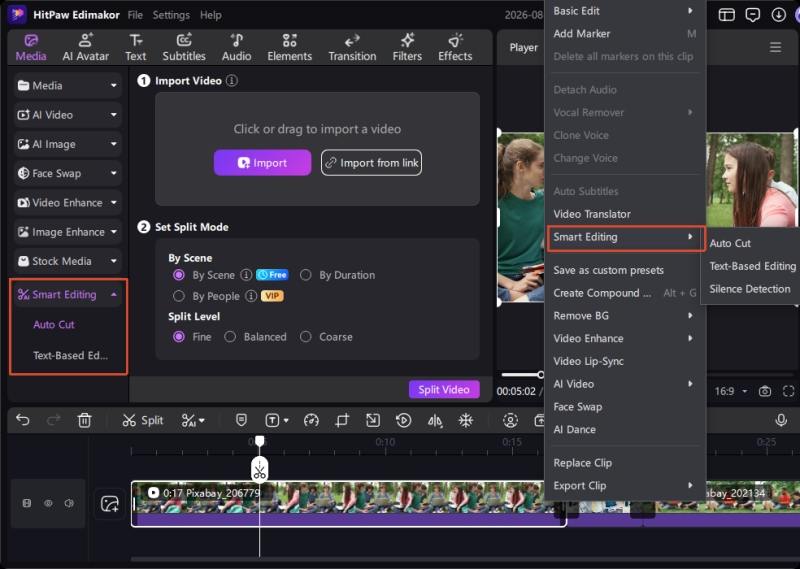This screenshot has width=800, height=569.
Task: Select Auto Cut in the sidebar
Action: (54, 325)
